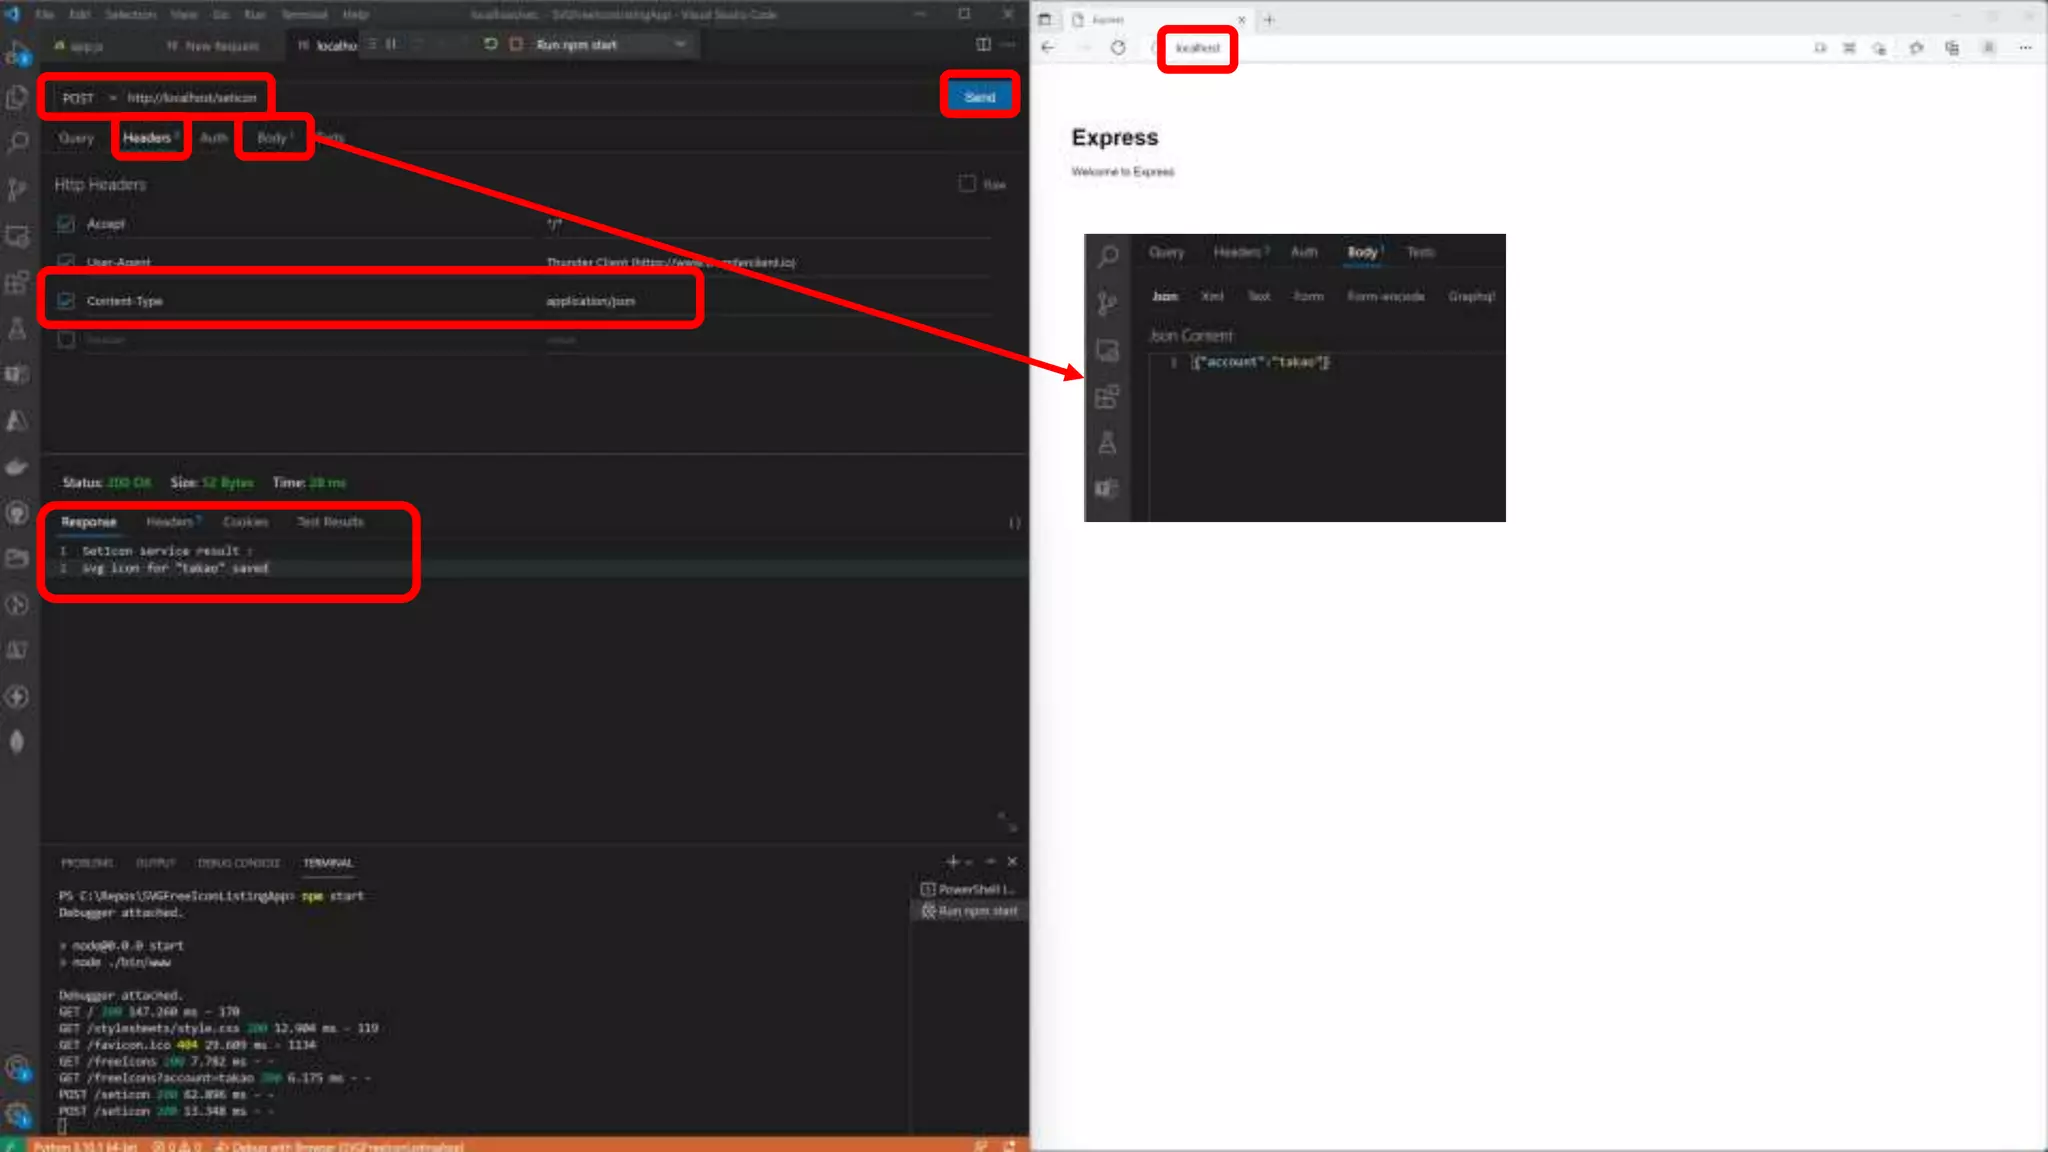The width and height of the screenshot is (2048, 1152).
Task: Create a new terminal with plus icon
Action: (x=952, y=861)
